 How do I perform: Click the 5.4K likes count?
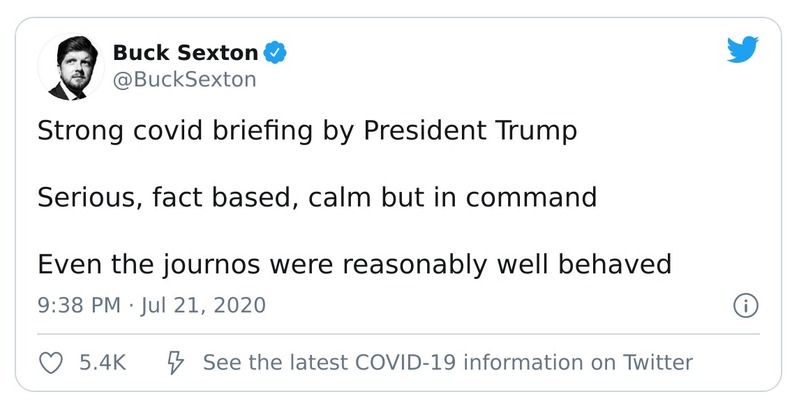point(101,361)
